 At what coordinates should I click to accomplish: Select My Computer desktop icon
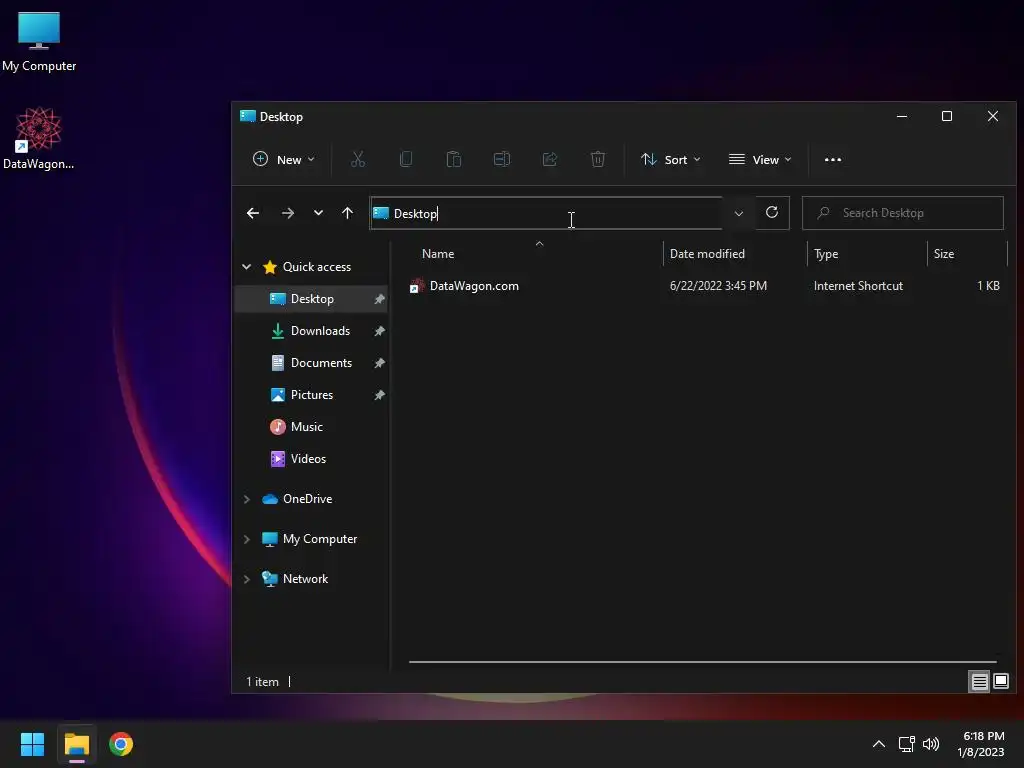click(x=39, y=40)
